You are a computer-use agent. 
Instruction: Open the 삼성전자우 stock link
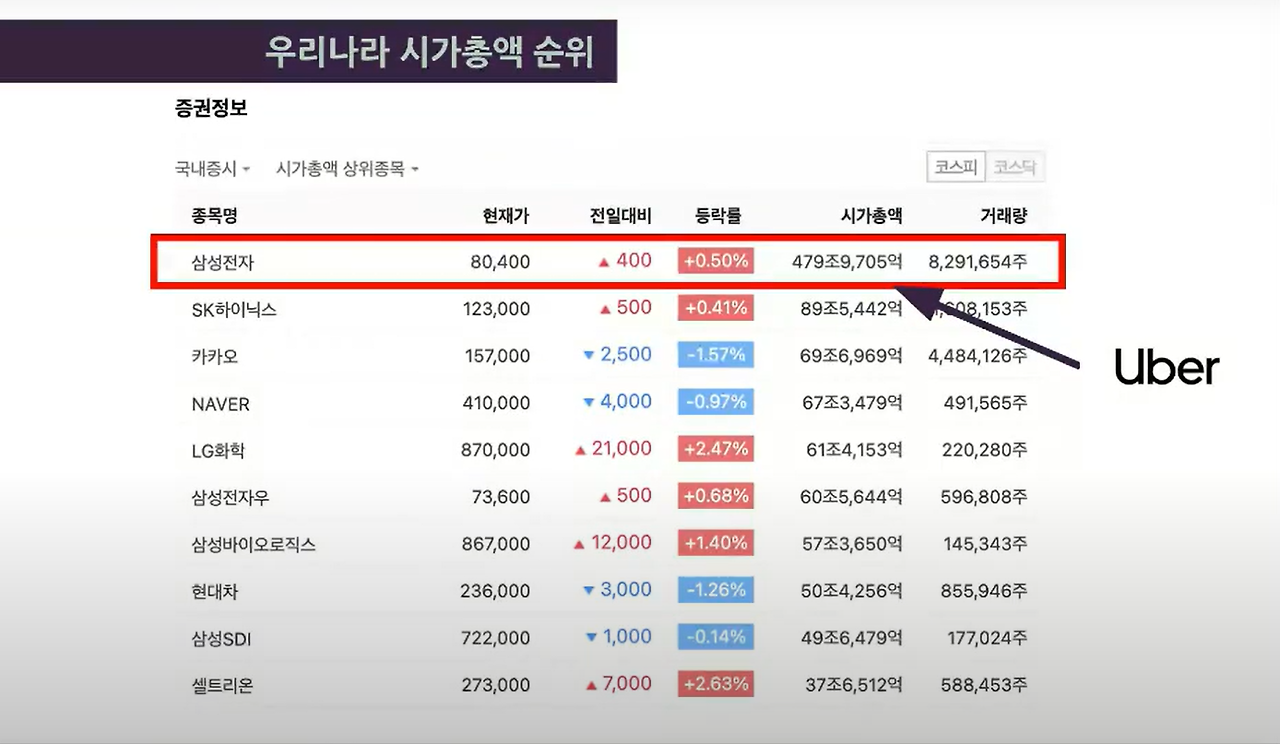click(x=229, y=497)
